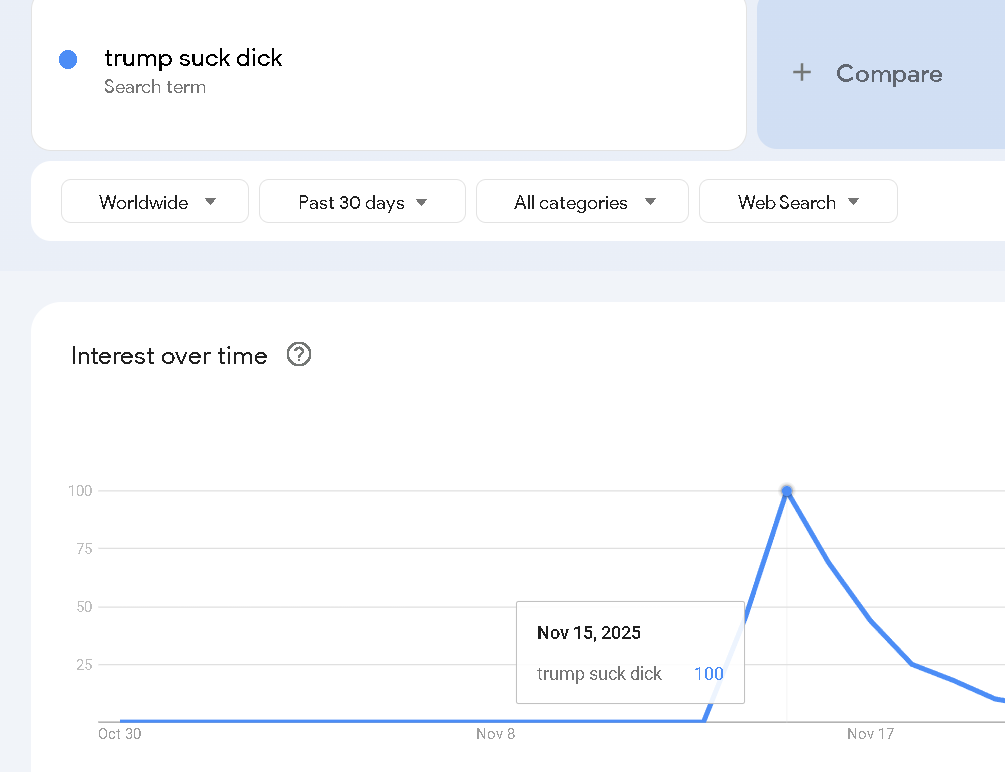Click the Interest over time heading

169,356
